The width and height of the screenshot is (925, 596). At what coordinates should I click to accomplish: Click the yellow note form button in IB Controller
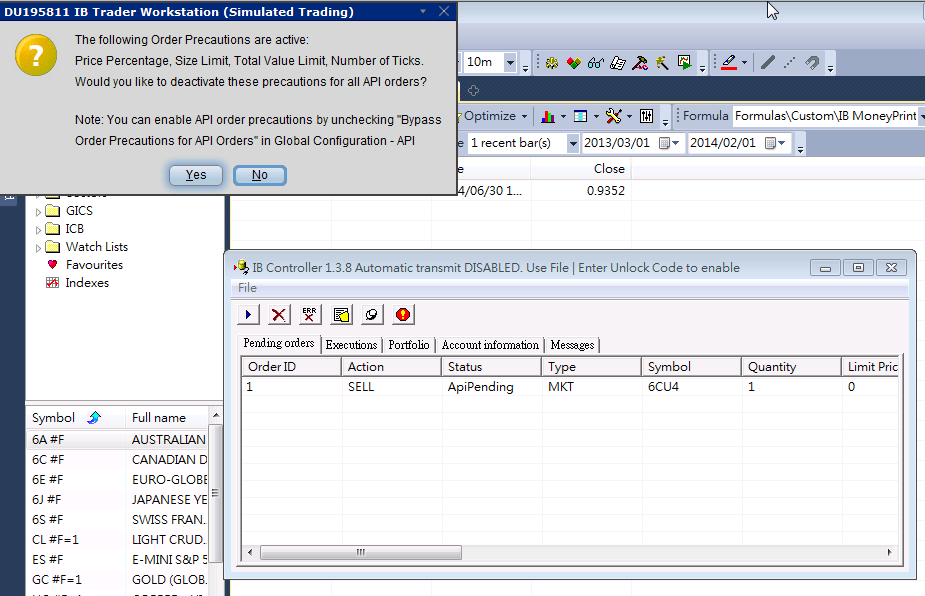click(x=341, y=315)
